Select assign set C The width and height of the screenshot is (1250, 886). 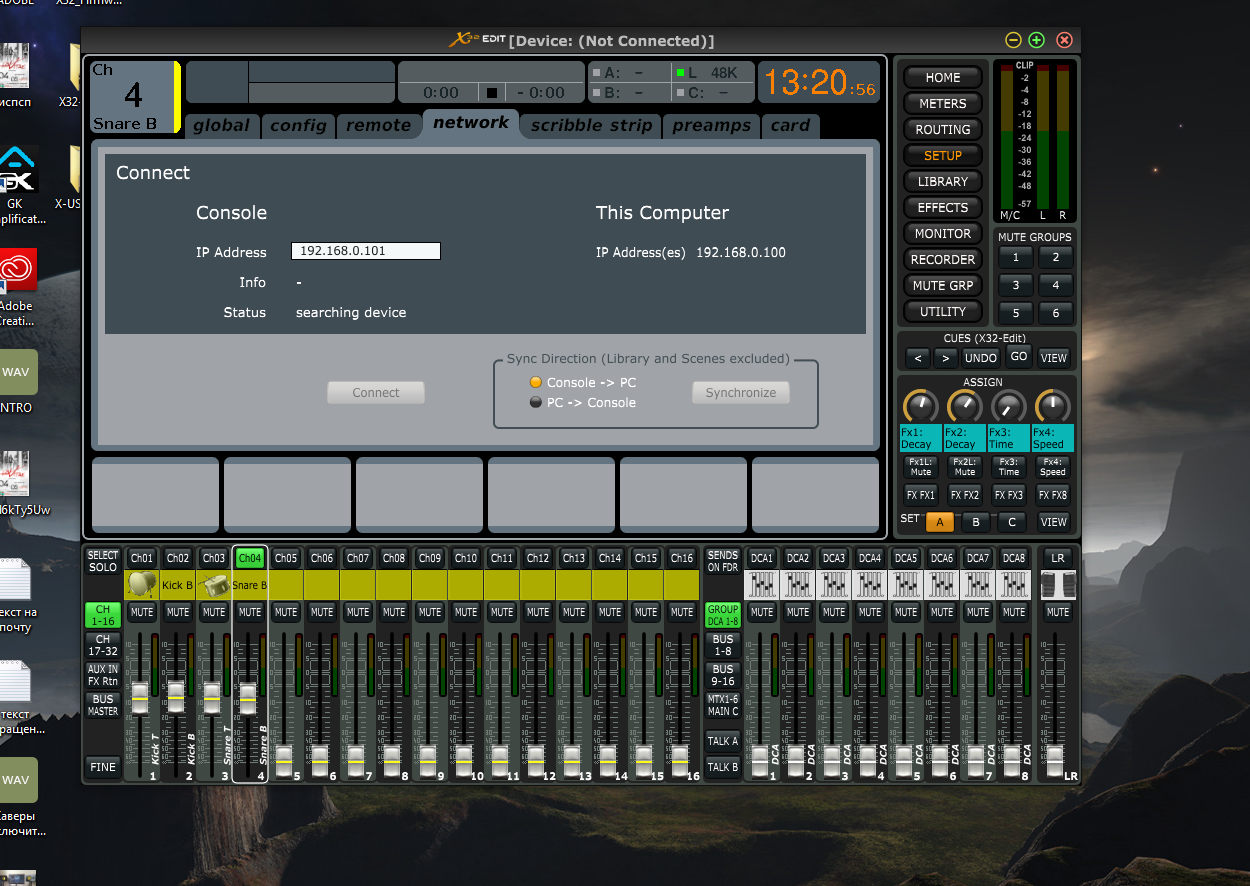(x=1012, y=522)
